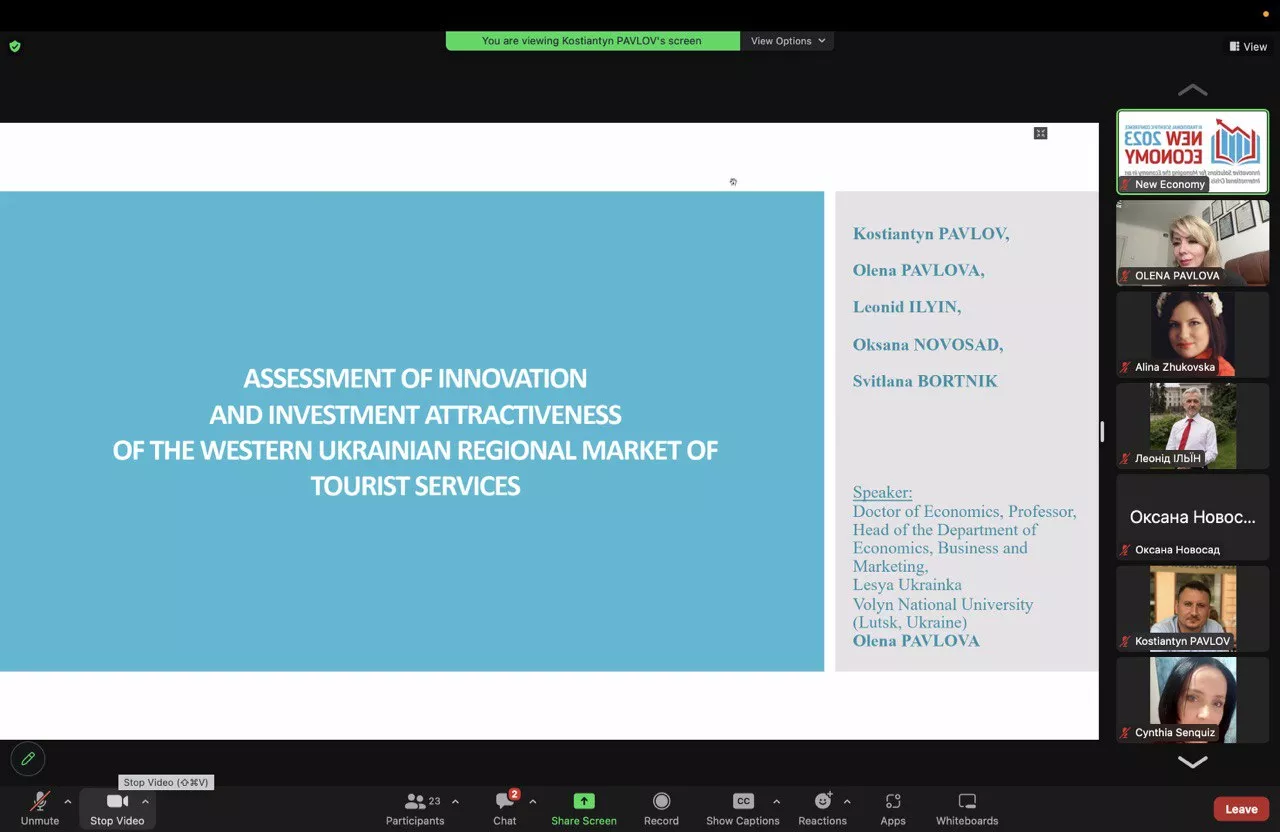The image size is (1280, 832).
Task: Leave the meeting
Action: pyautogui.click(x=1241, y=809)
